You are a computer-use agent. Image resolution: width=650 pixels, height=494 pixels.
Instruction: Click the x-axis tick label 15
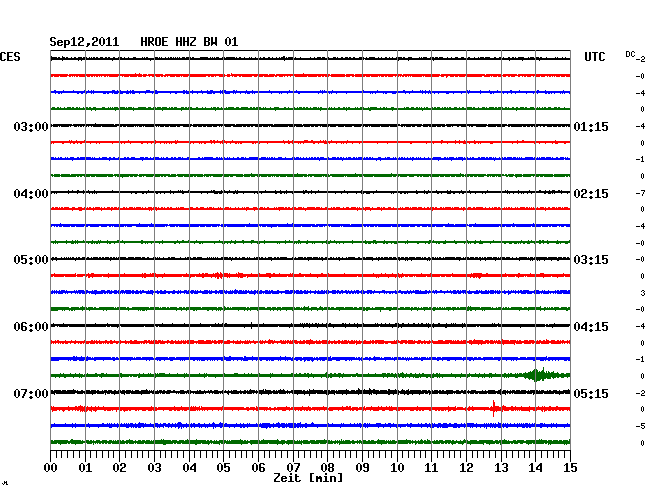[x=570, y=467]
